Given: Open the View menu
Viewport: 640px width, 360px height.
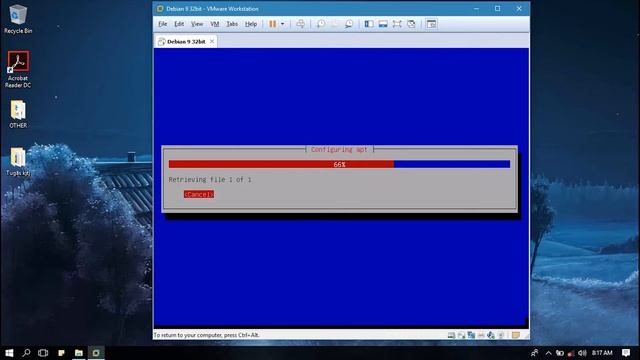Looking at the screenshot, I should (197, 24).
